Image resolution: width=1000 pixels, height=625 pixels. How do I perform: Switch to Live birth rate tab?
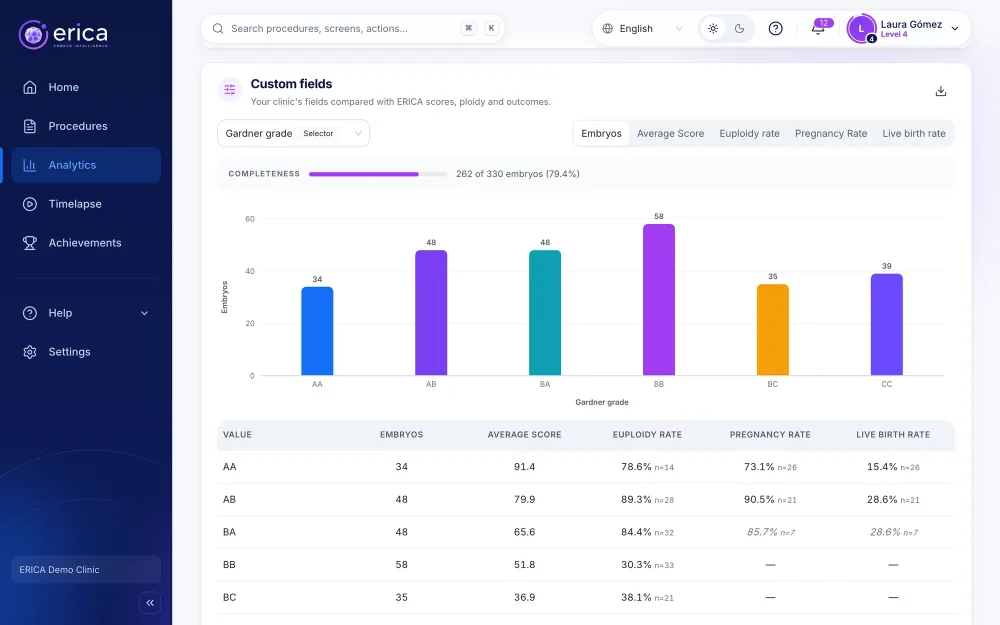point(914,133)
